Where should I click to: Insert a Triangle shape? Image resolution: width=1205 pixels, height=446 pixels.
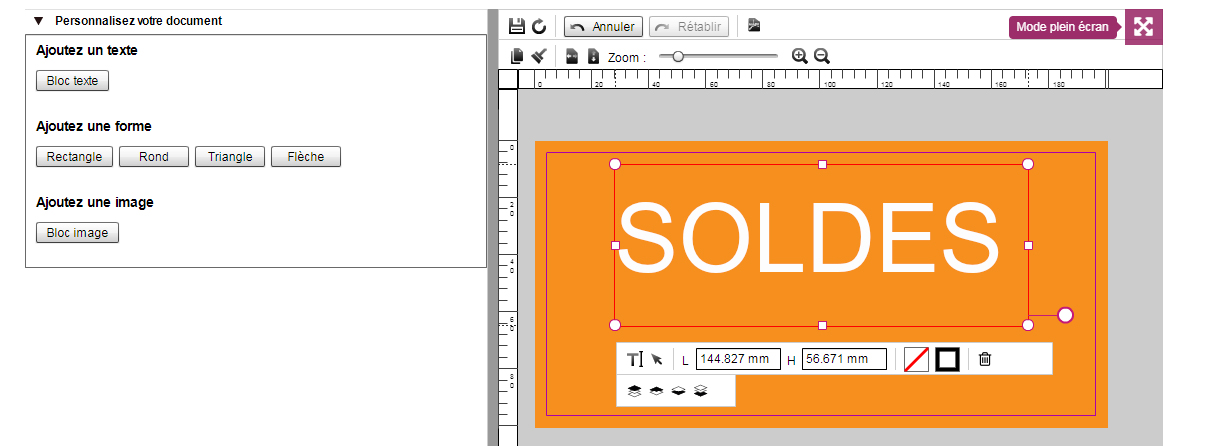click(230, 157)
